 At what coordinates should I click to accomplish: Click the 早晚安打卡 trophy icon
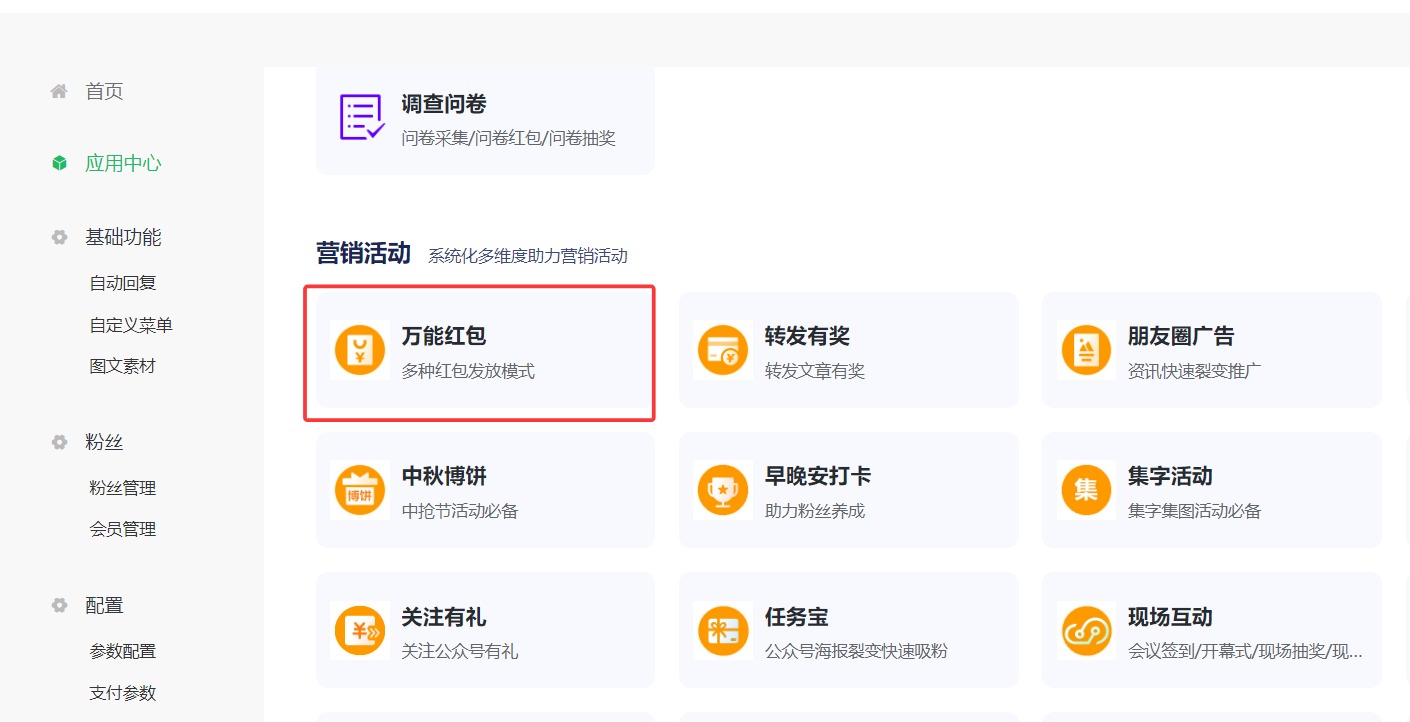[722, 490]
